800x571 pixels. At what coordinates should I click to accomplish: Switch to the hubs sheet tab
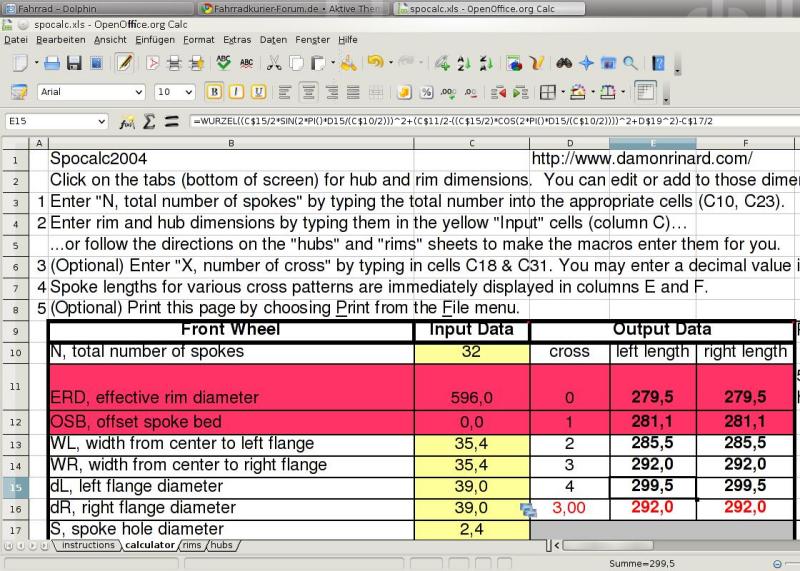click(221, 545)
